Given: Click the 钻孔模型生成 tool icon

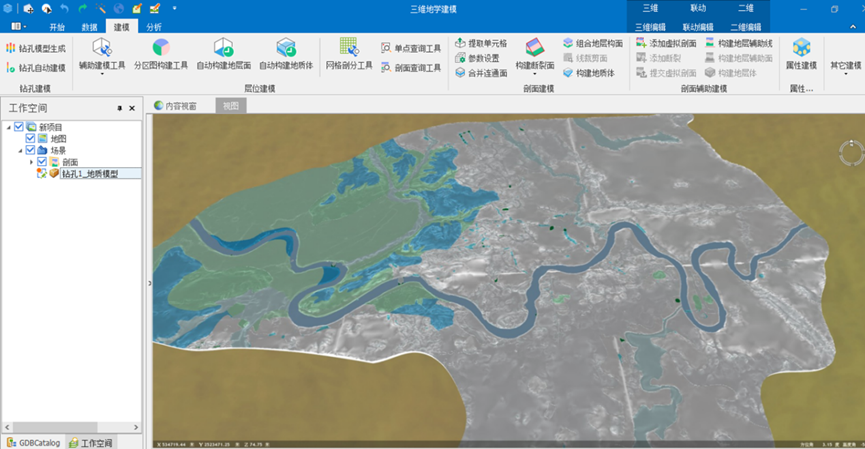Looking at the screenshot, I should 11,48.
